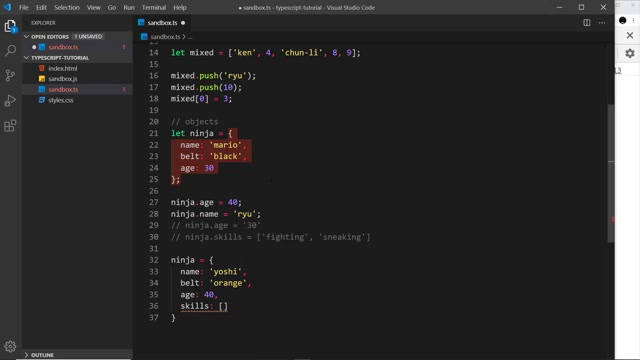Open the File menu

tap(24, 7)
